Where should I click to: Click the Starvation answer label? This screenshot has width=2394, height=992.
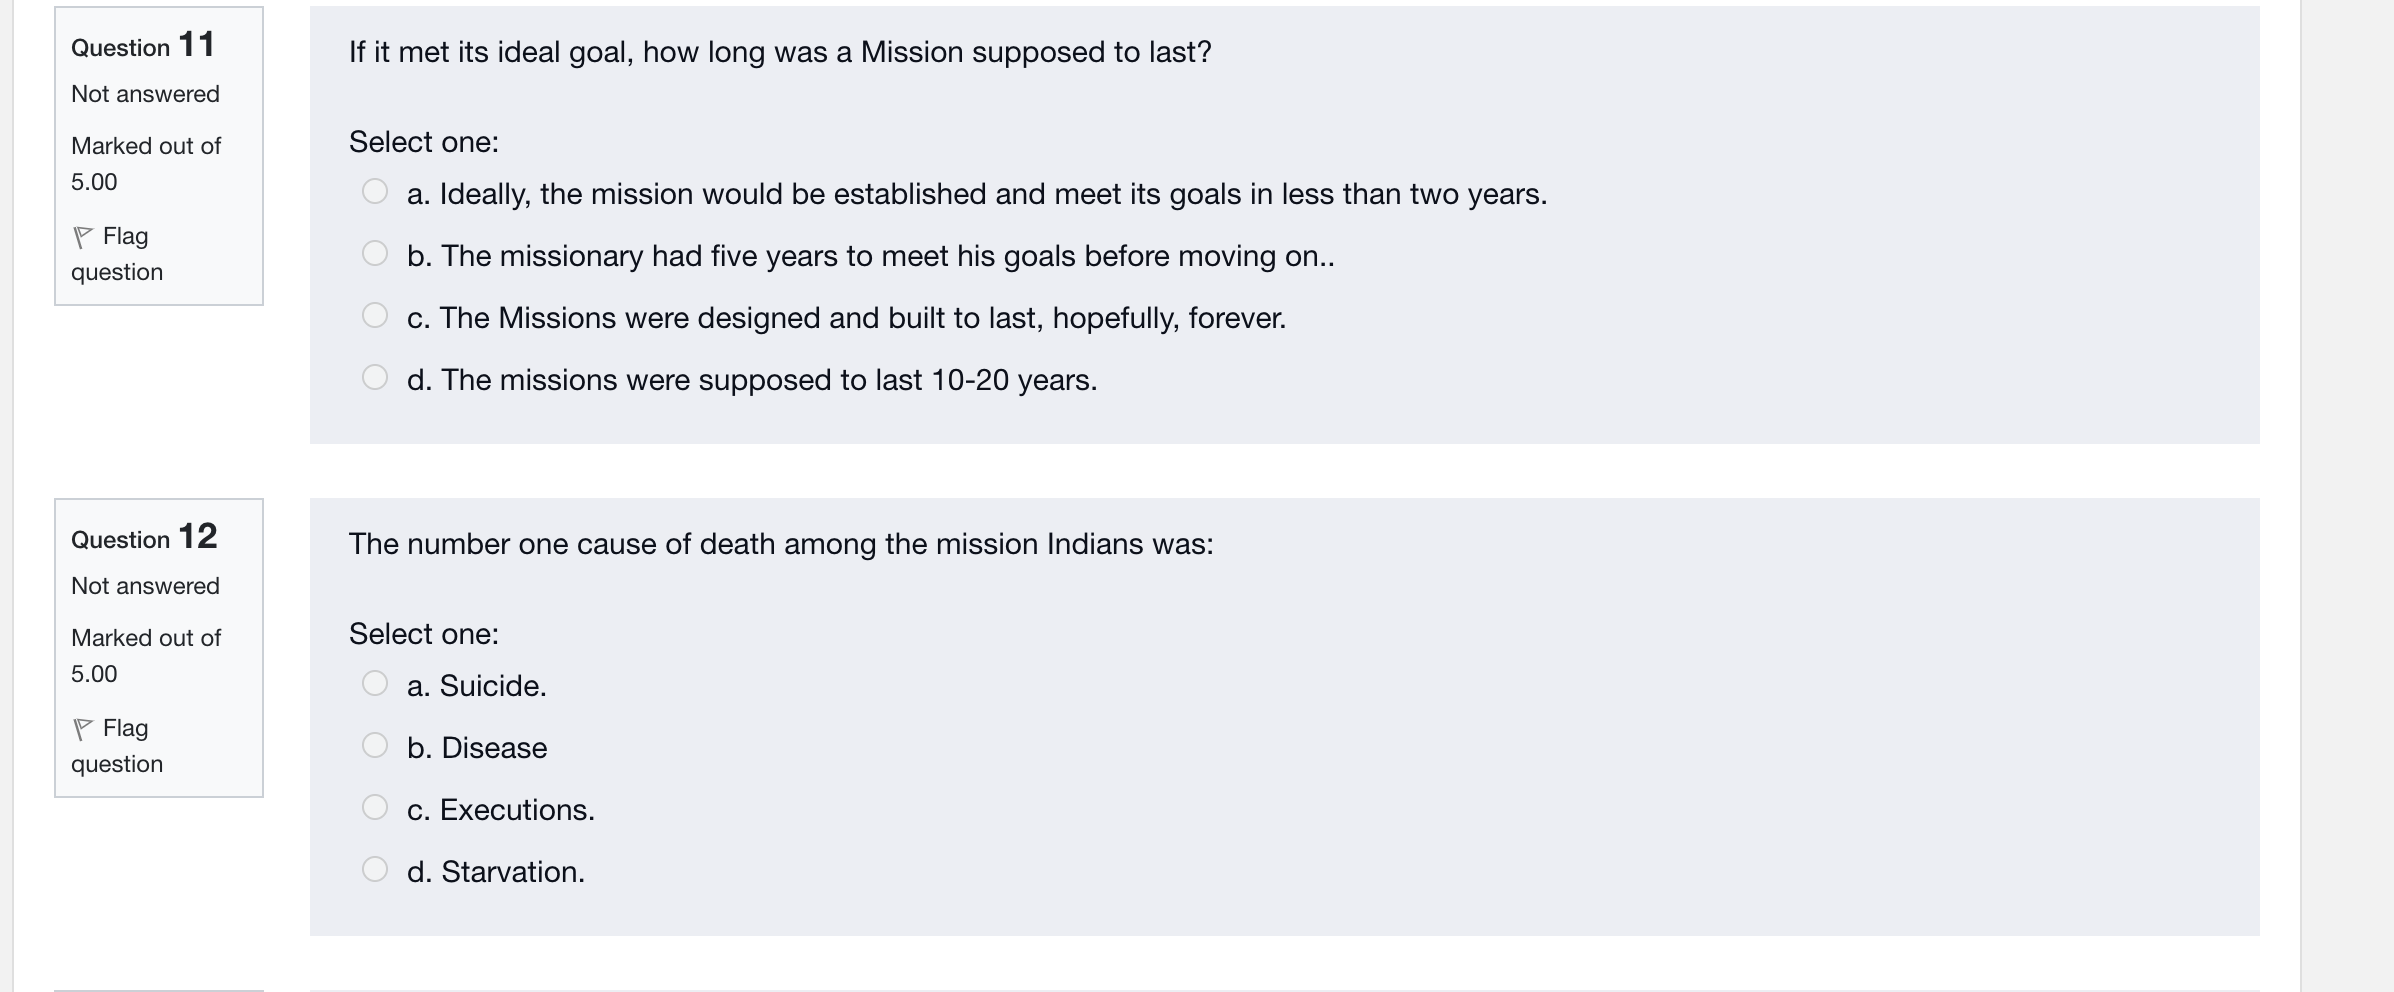click(x=496, y=872)
